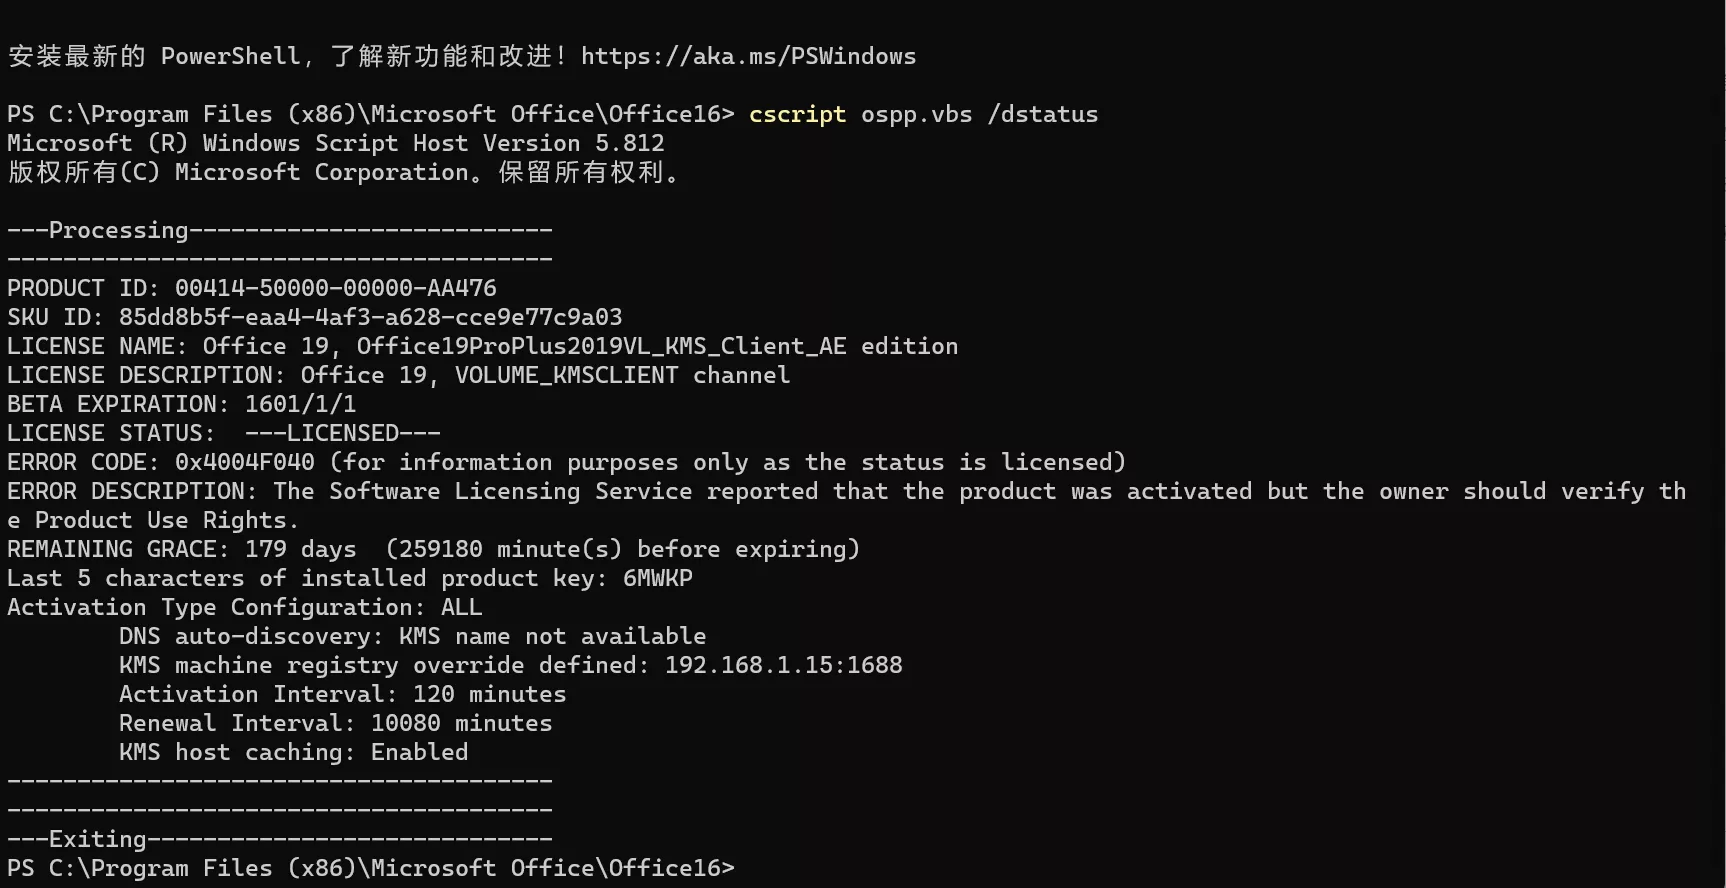Screen dimensions: 1726x888
Task: Click the ospp.vbs argument in the command
Action: click(916, 114)
